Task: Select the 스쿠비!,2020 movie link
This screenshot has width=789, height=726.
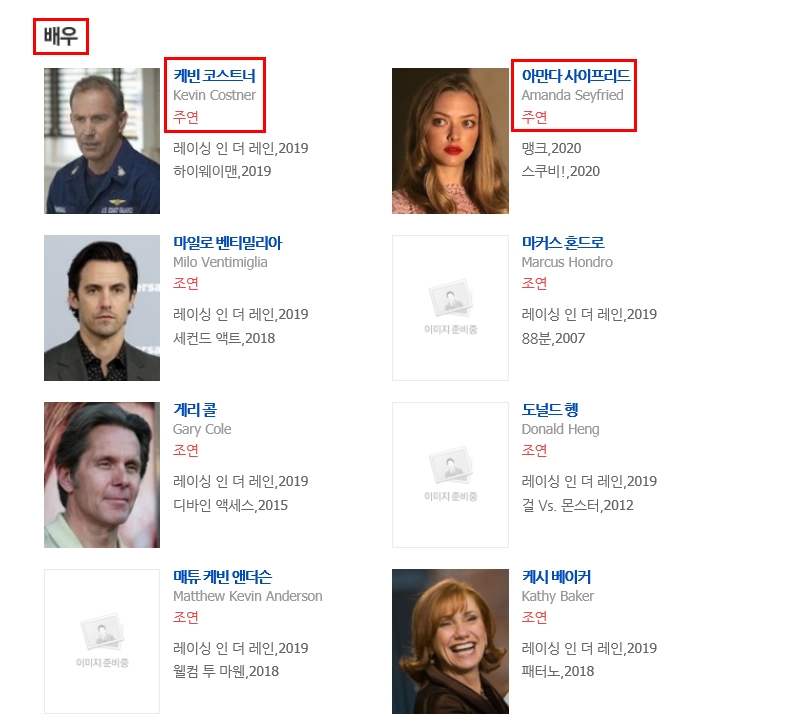Action: pyautogui.click(x=560, y=171)
